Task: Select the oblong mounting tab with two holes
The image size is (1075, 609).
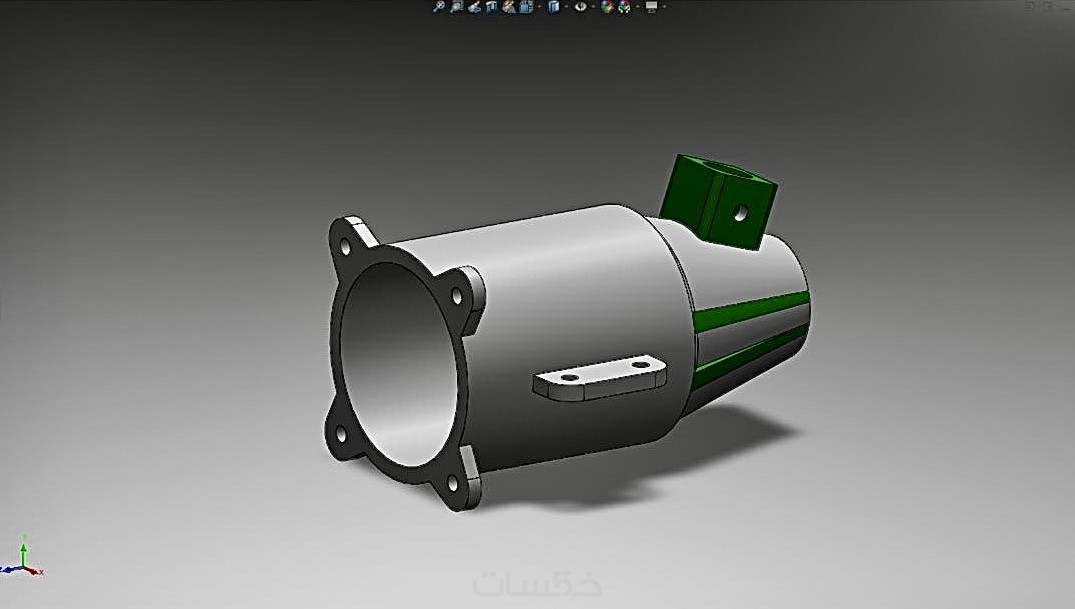Action: (599, 377)
